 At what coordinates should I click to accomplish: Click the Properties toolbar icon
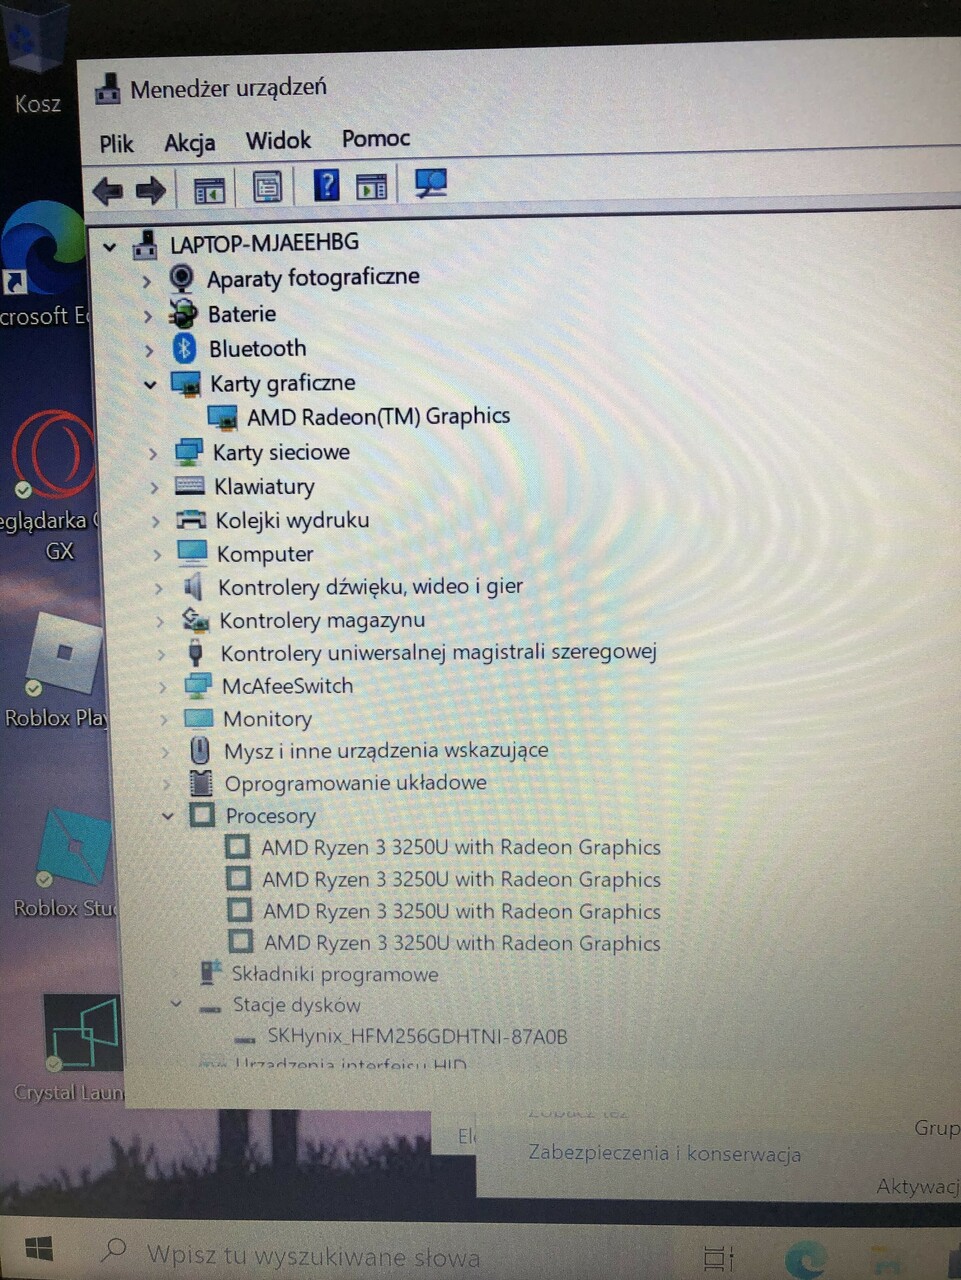[265, 186]
